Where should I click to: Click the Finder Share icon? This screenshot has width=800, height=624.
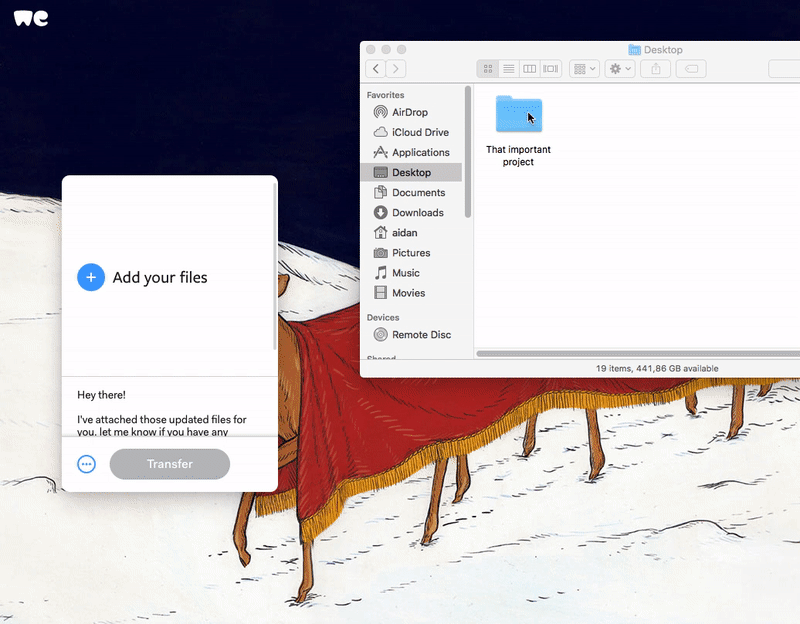click(x=656, y=69)
